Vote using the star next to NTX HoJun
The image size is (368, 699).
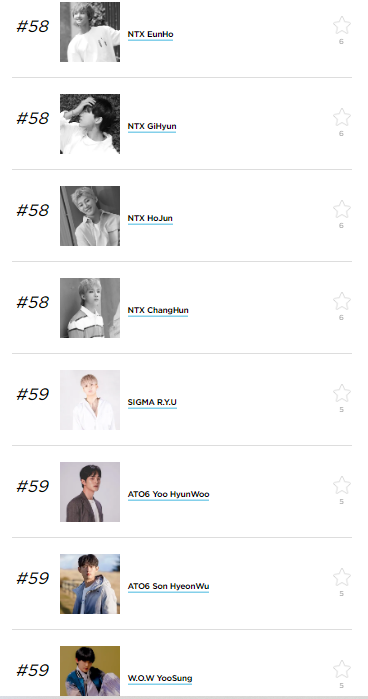342,209
